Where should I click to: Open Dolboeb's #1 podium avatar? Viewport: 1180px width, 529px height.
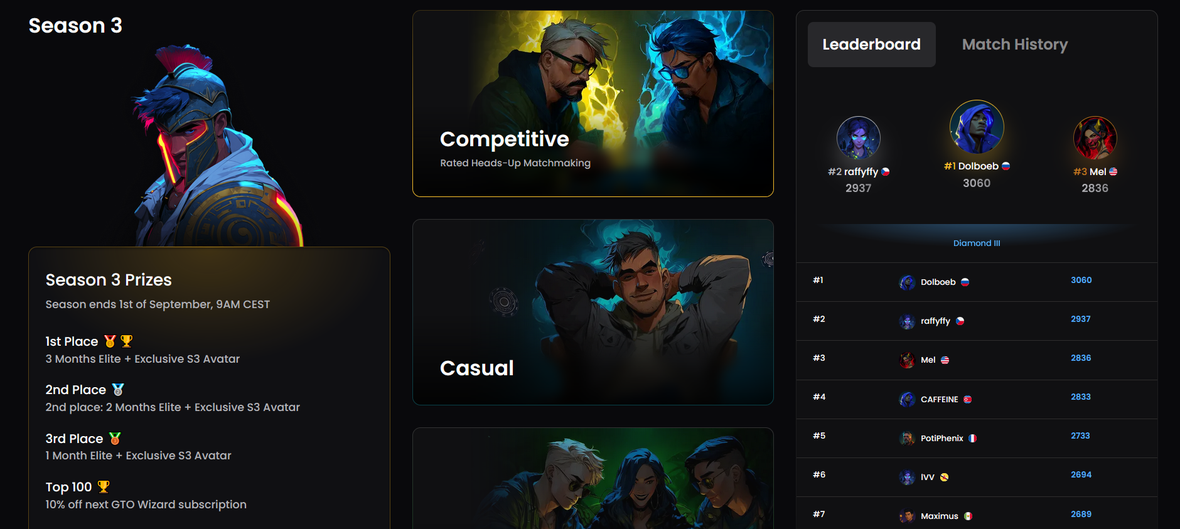coord(977,127)
